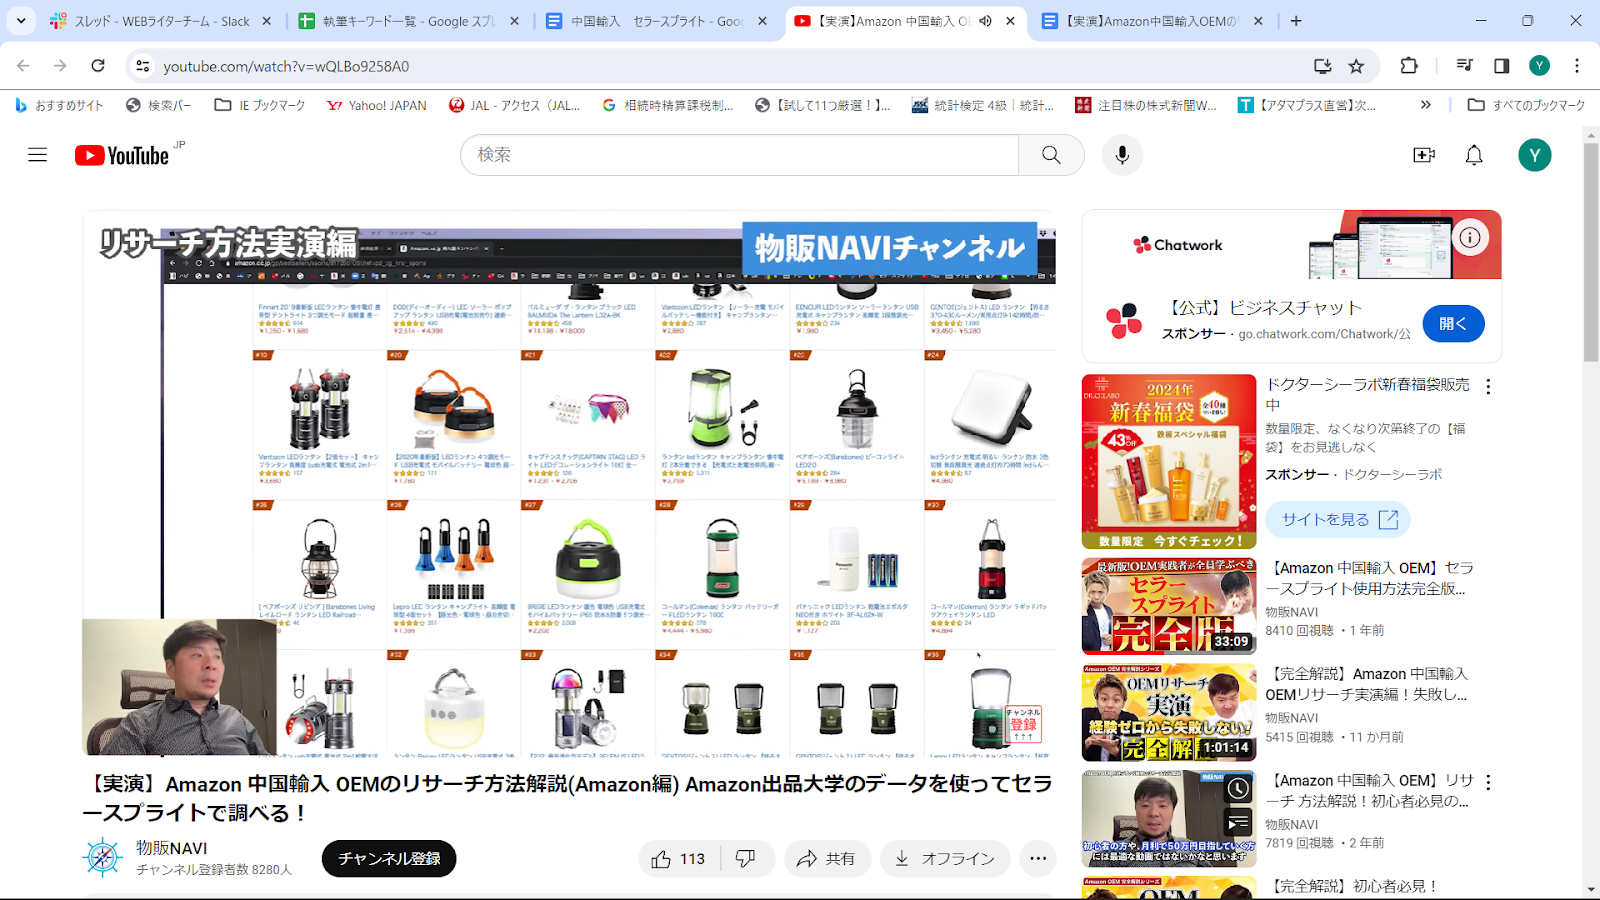This screenshot has height=900, width=1600.
Task: Reload the current page
Action: click(x=98, y=66)
